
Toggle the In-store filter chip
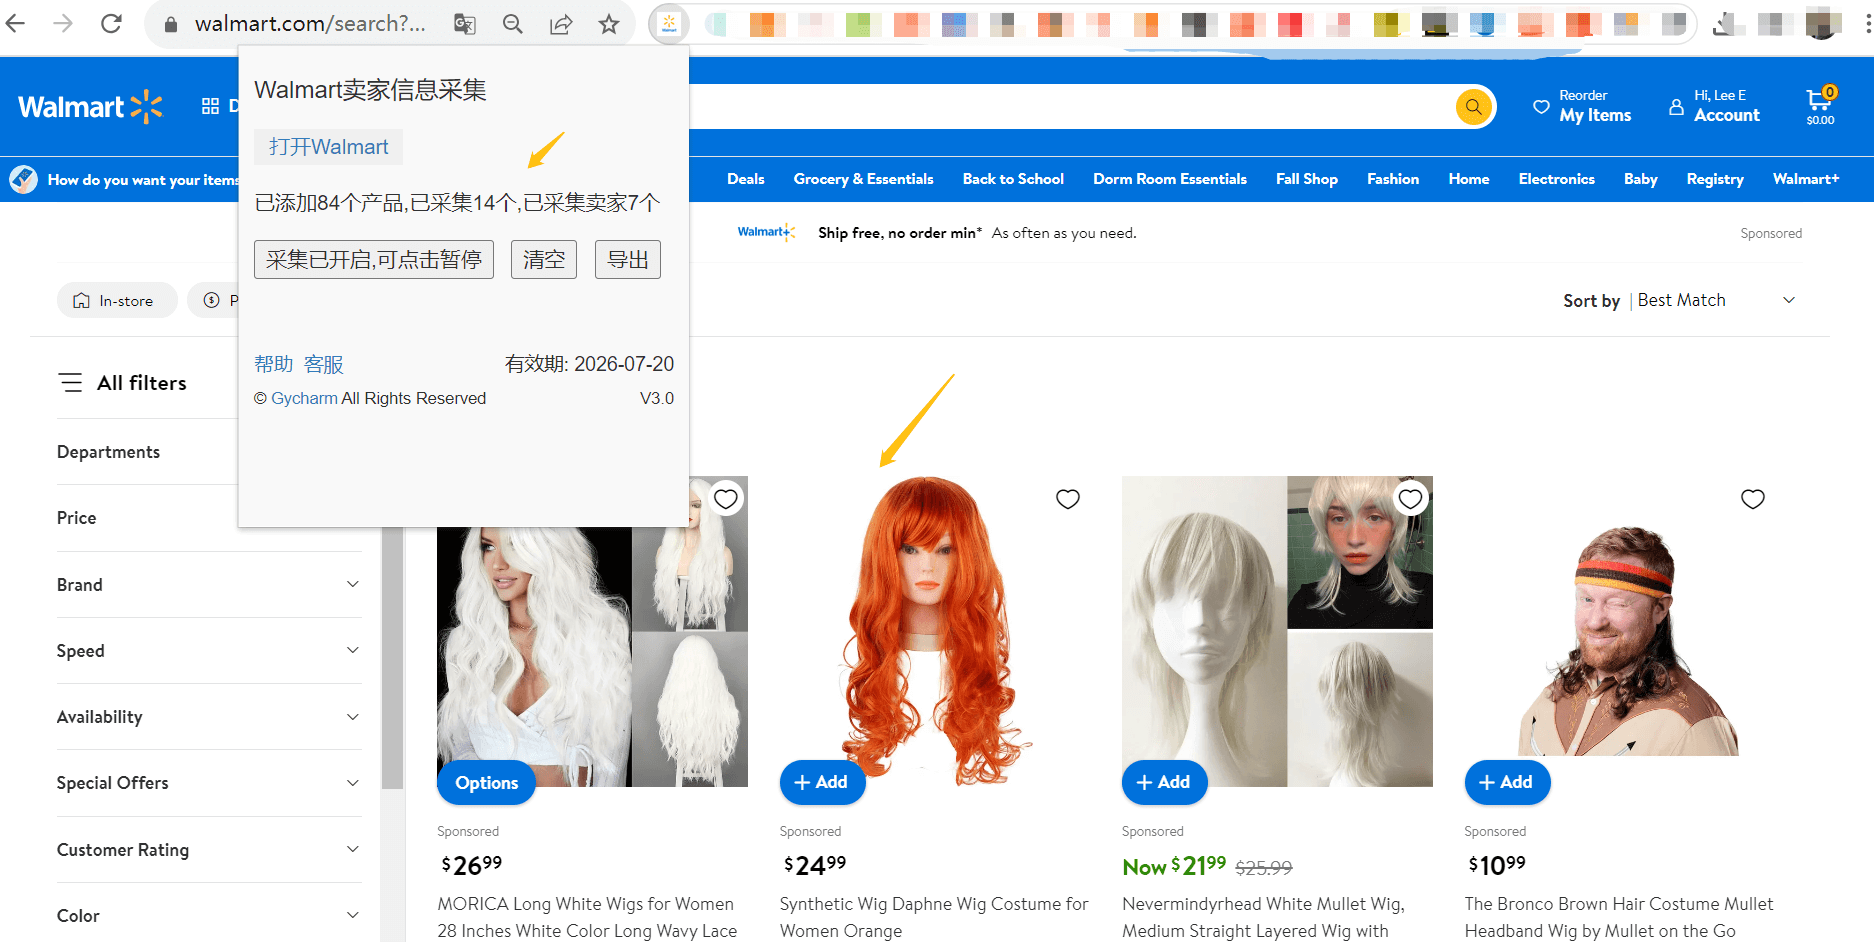click(x=117, y=300)
